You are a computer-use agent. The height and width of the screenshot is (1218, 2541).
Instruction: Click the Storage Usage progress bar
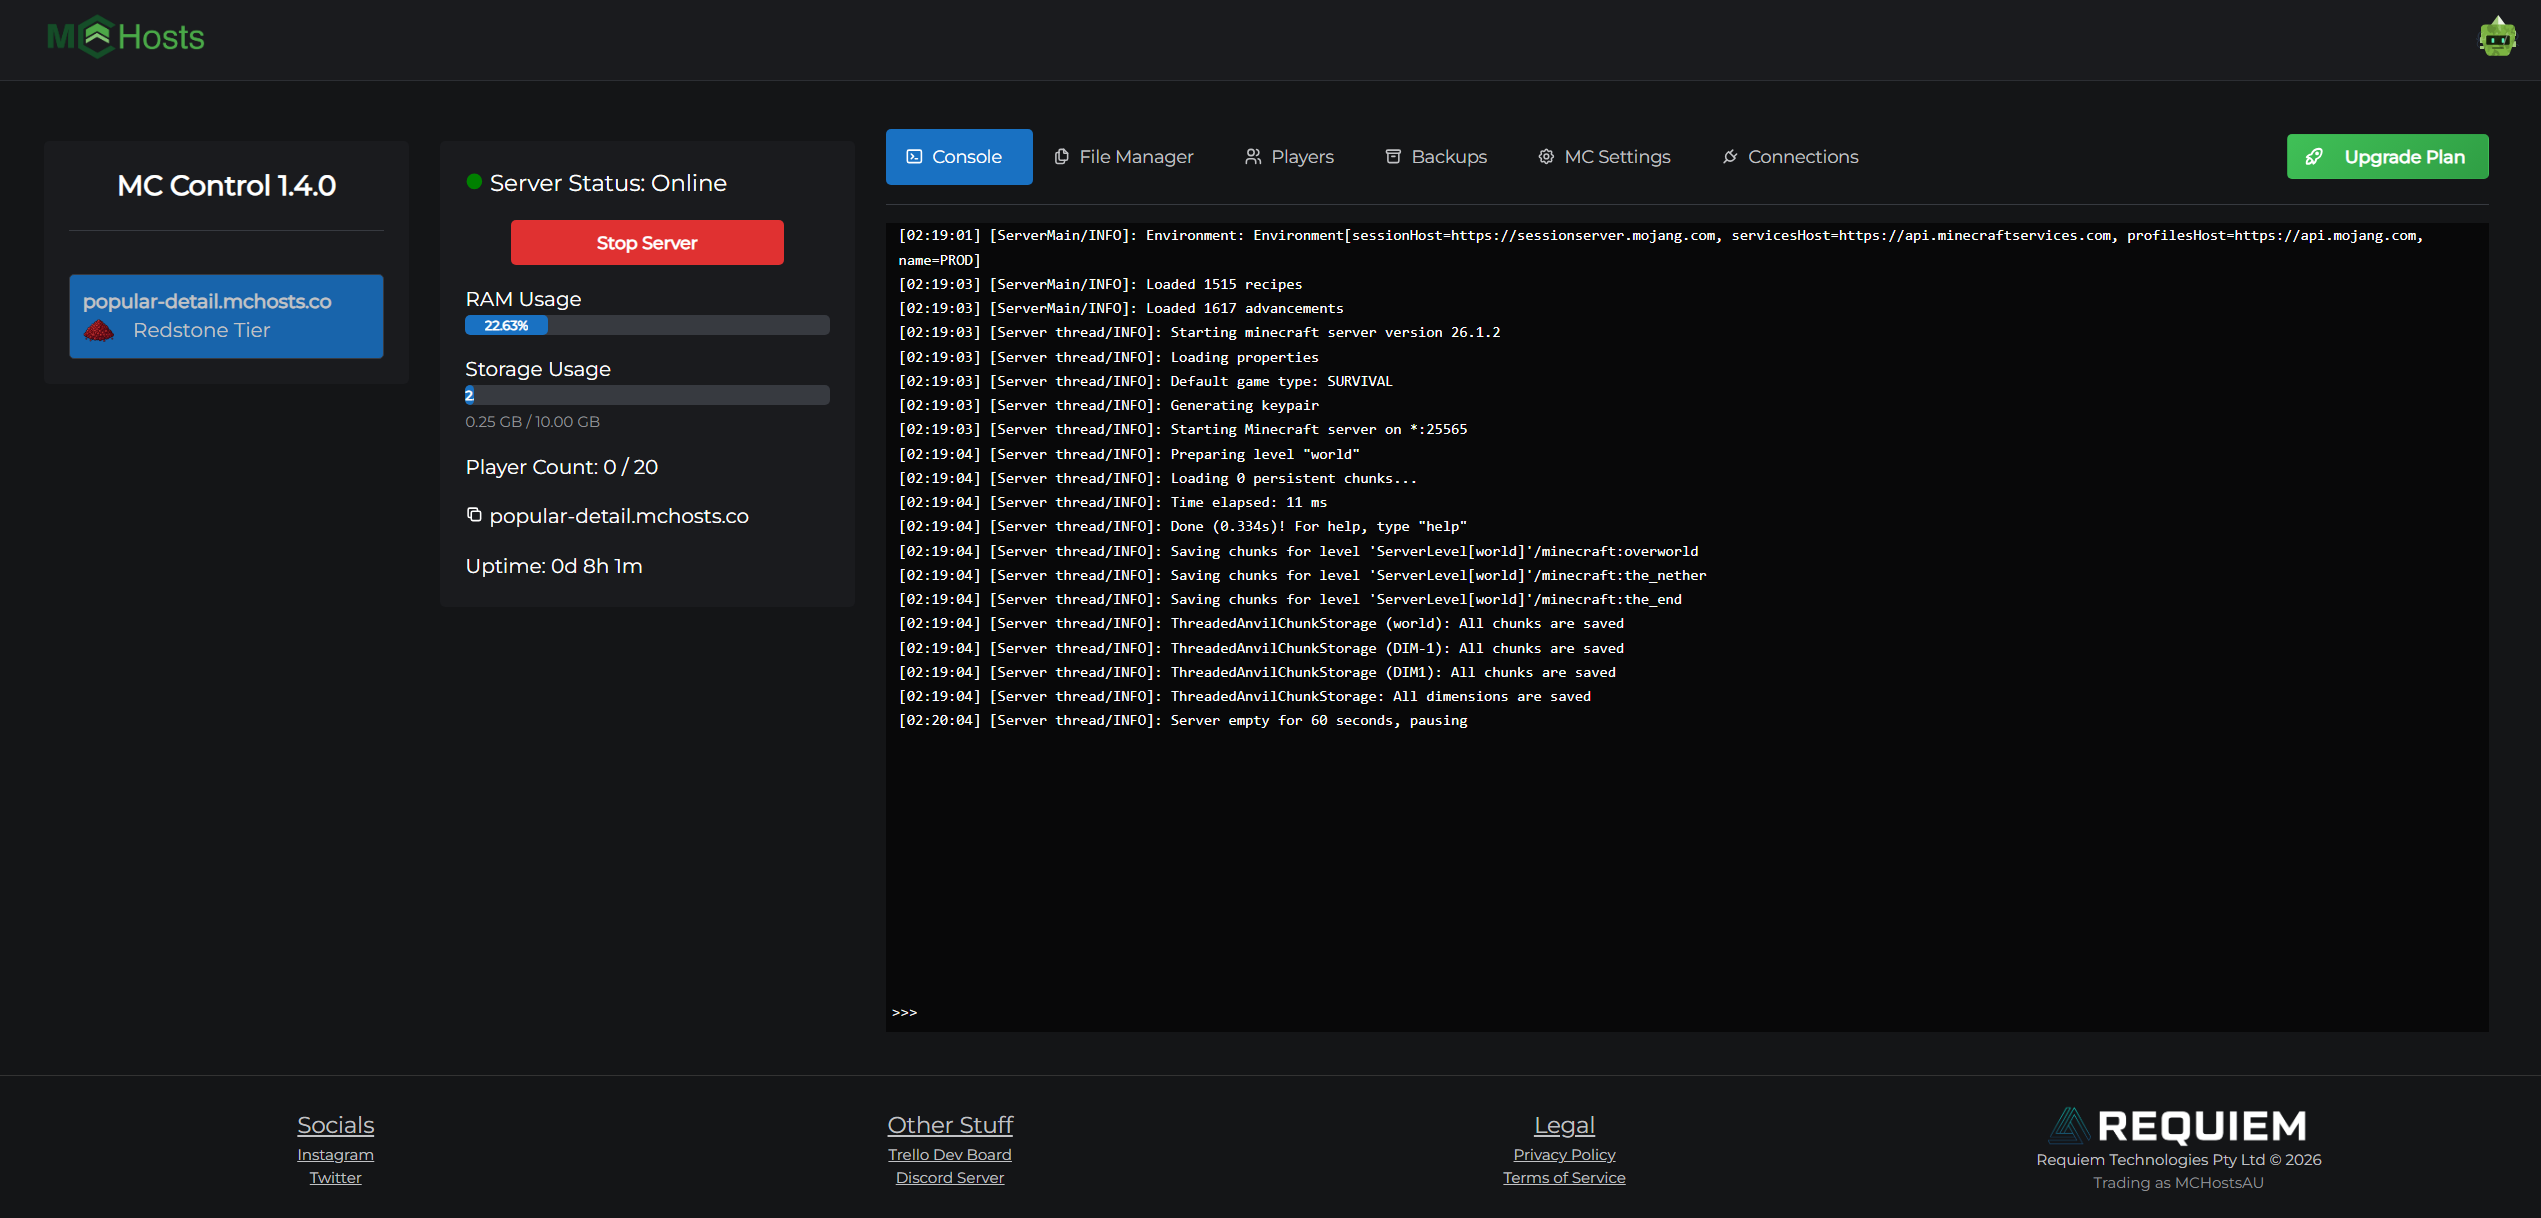pos(647,395)
